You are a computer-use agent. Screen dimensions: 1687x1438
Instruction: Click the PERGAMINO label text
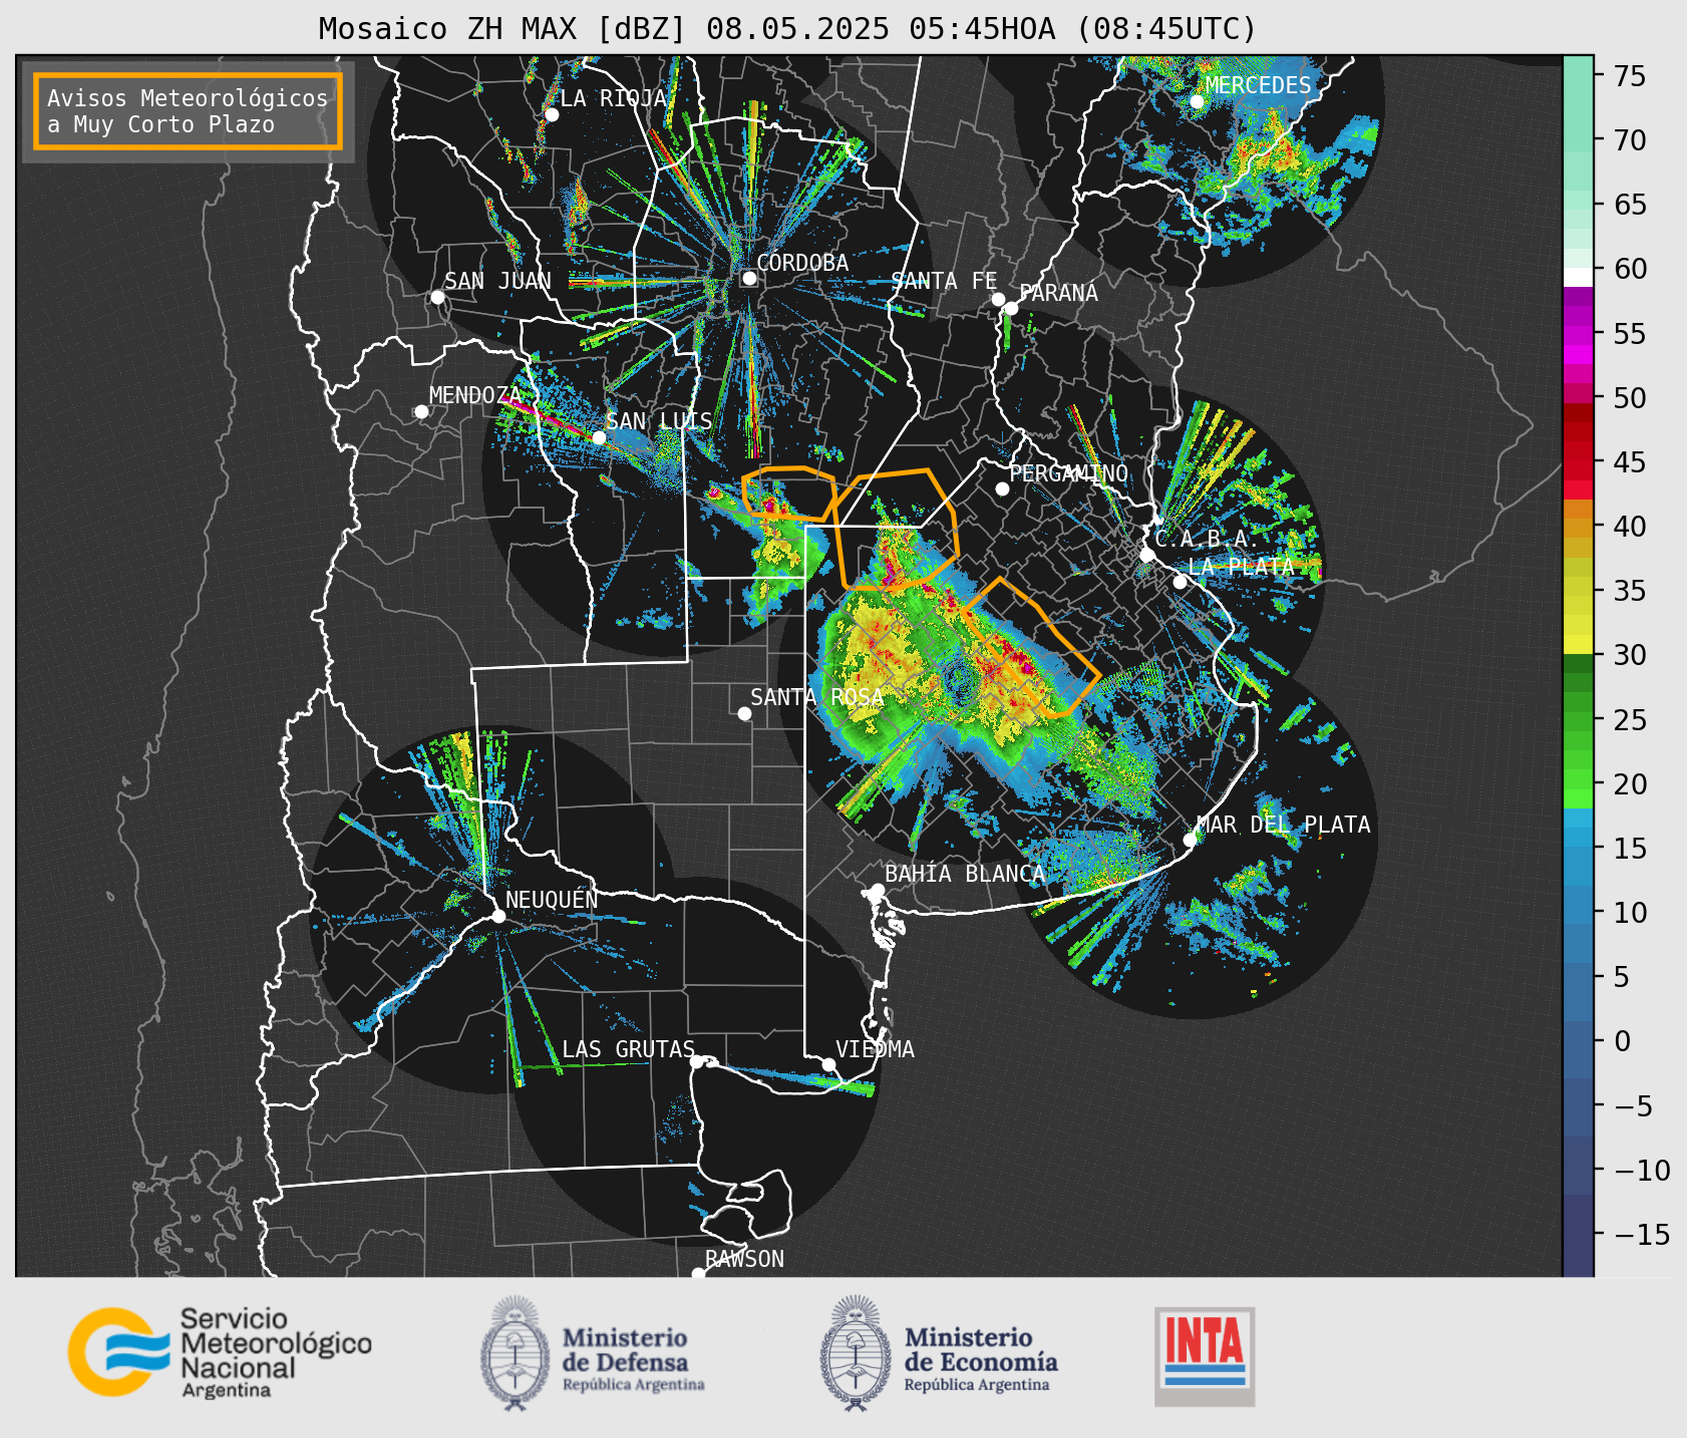[1069, 473]
